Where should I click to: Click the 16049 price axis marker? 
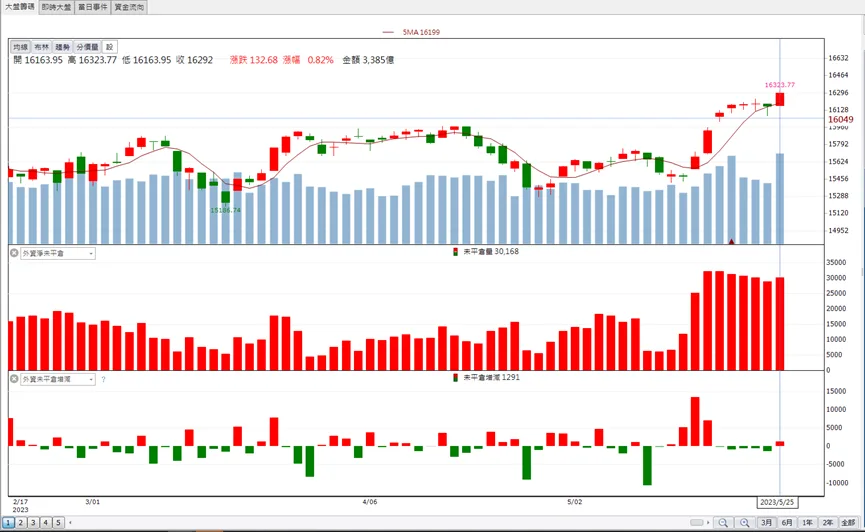pos(840,119)
